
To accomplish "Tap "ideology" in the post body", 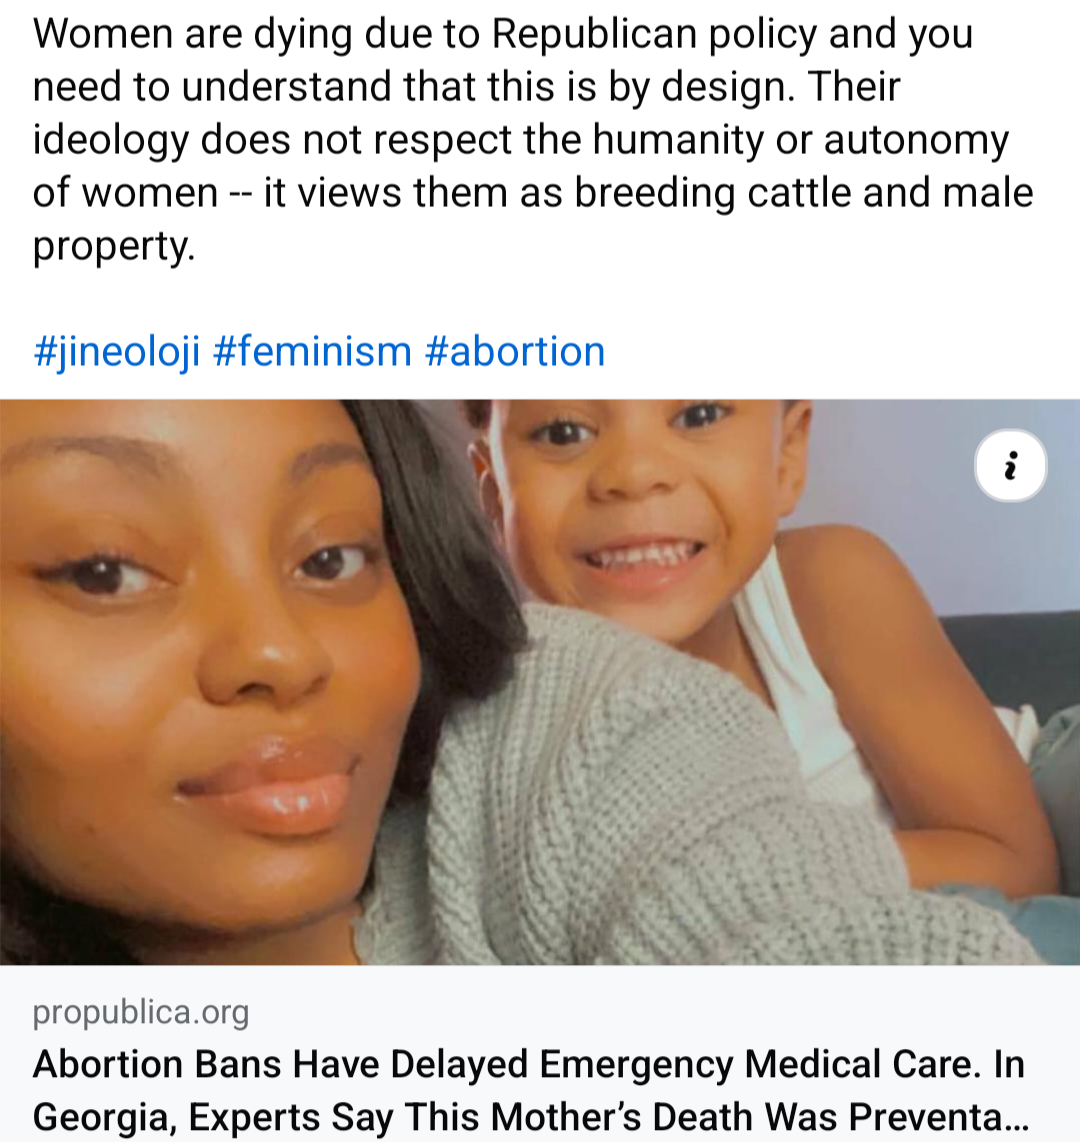I will pyautogui.click(x=110, y=138).
